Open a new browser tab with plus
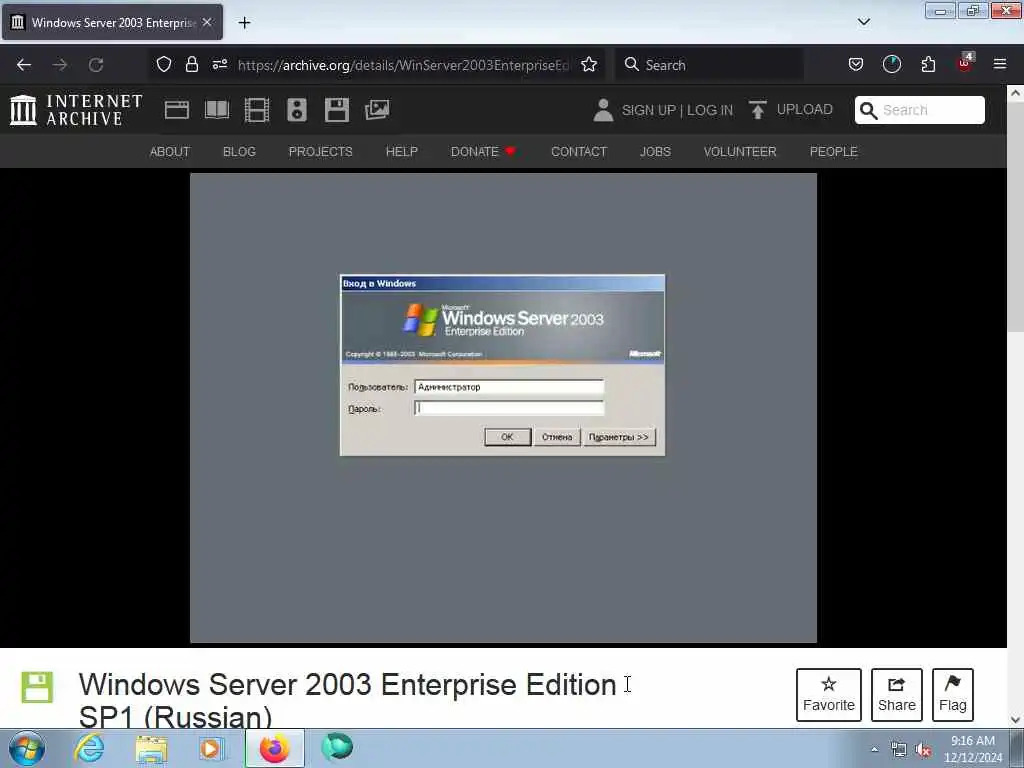The width and height of the screenshot is (1024, 768). click(244, 23)
